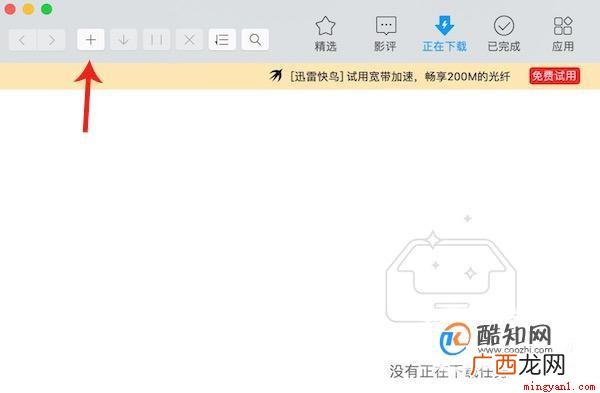Click the 免费试用 free trial button
This screenshot has width=600, height=393.
[x=554, y=76]
